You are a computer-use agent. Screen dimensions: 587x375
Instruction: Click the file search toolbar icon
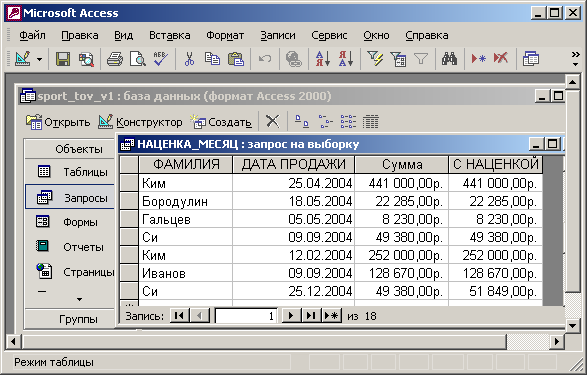tap(86, 59)
